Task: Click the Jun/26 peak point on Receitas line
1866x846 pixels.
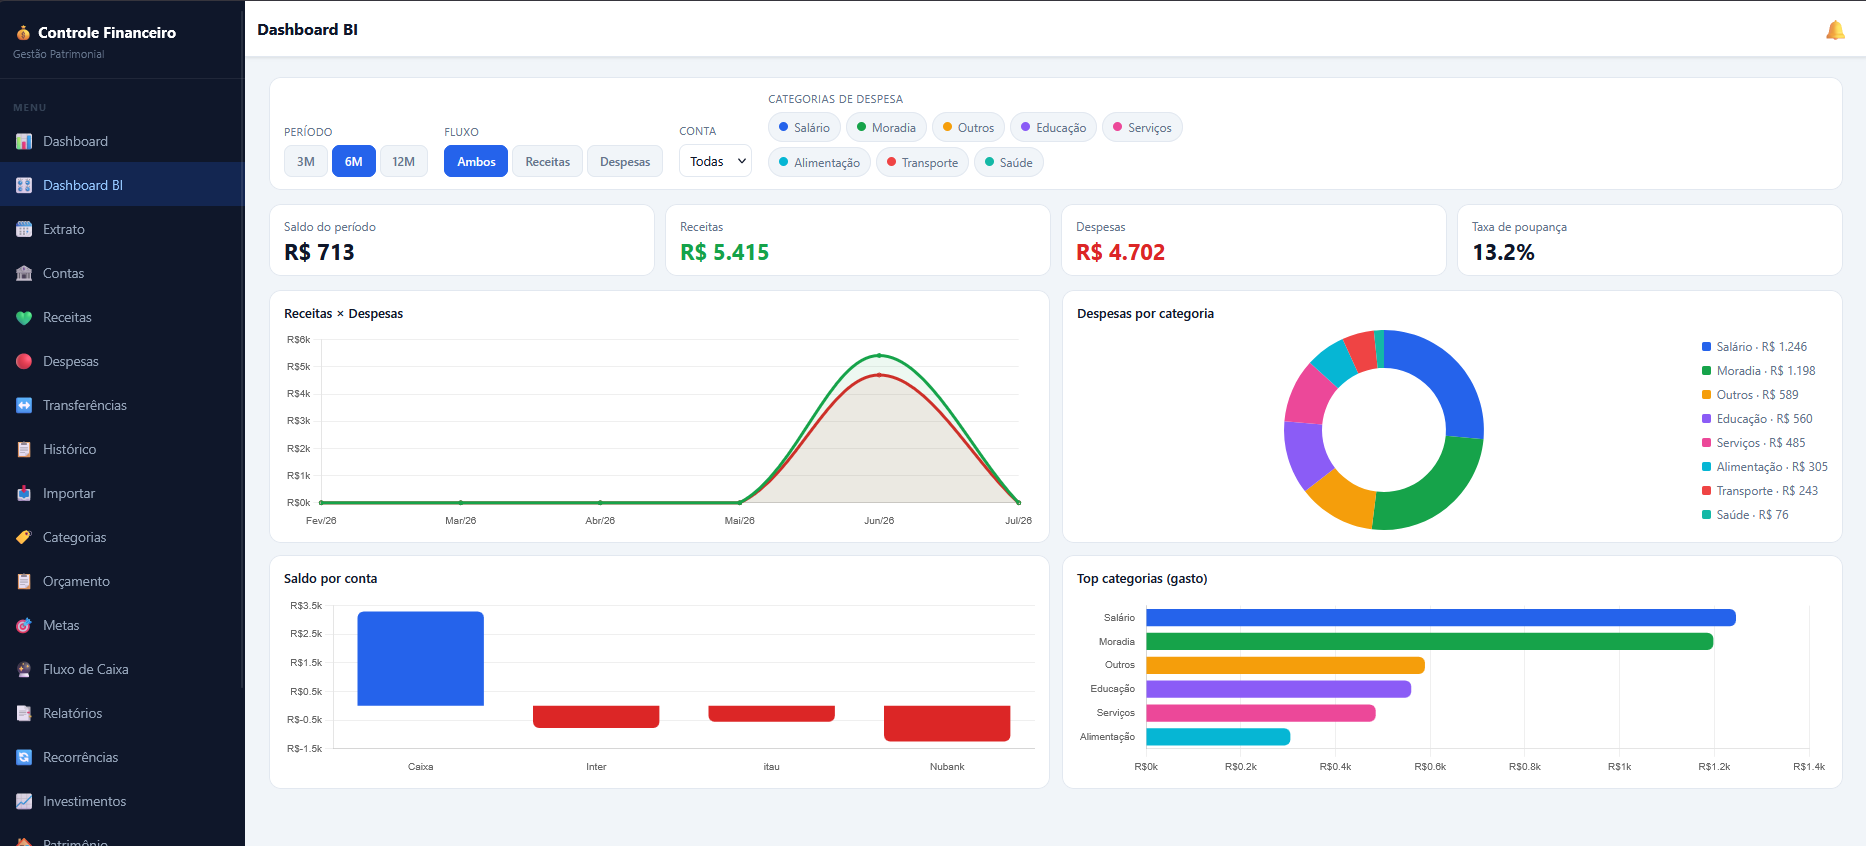Action: coord(879,355)
